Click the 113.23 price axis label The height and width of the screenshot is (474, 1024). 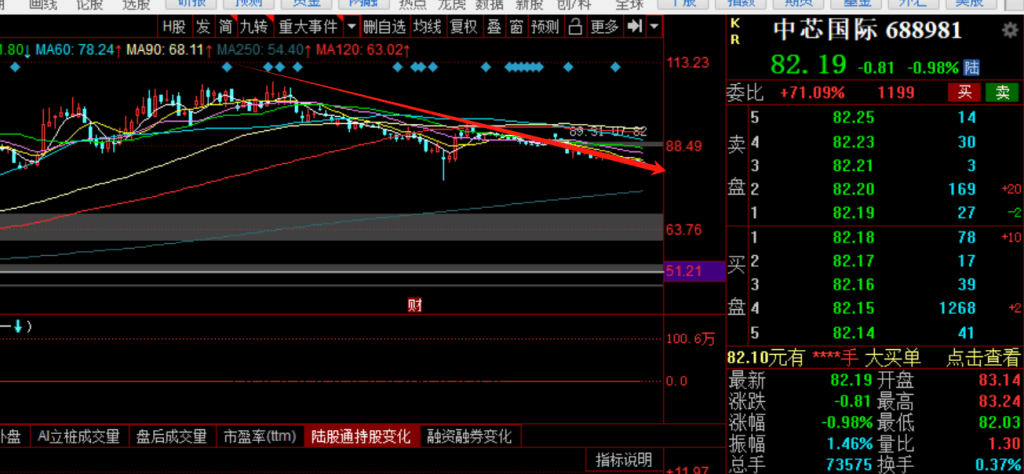688,63
